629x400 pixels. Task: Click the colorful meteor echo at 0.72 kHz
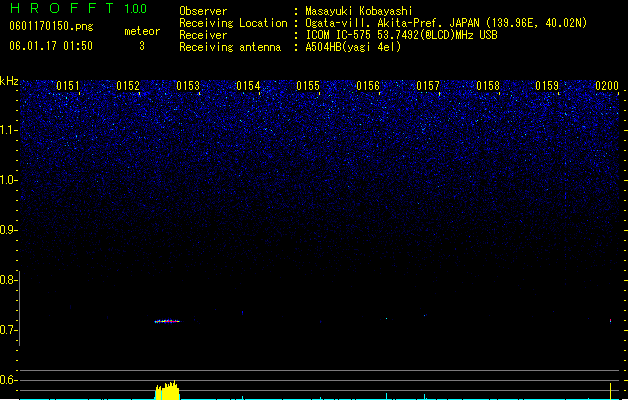click(x=167, y=321)
